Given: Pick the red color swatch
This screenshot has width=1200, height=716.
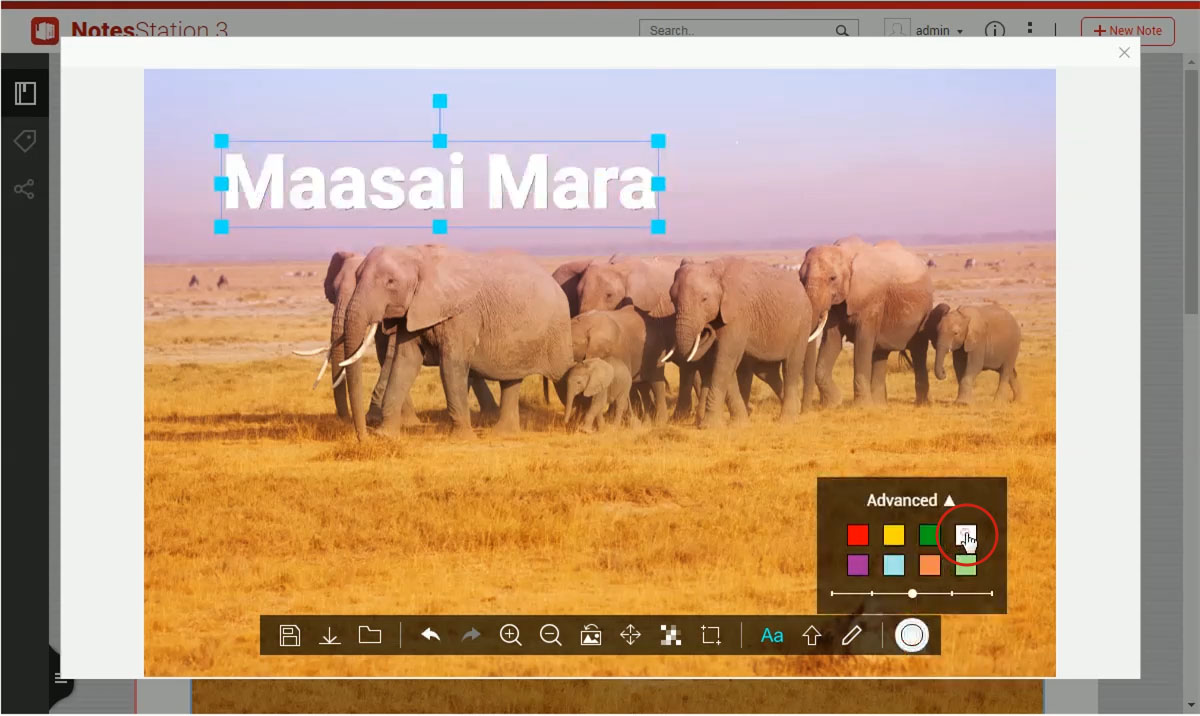Looking at the screenshot, I should click(x=858, y=535).
